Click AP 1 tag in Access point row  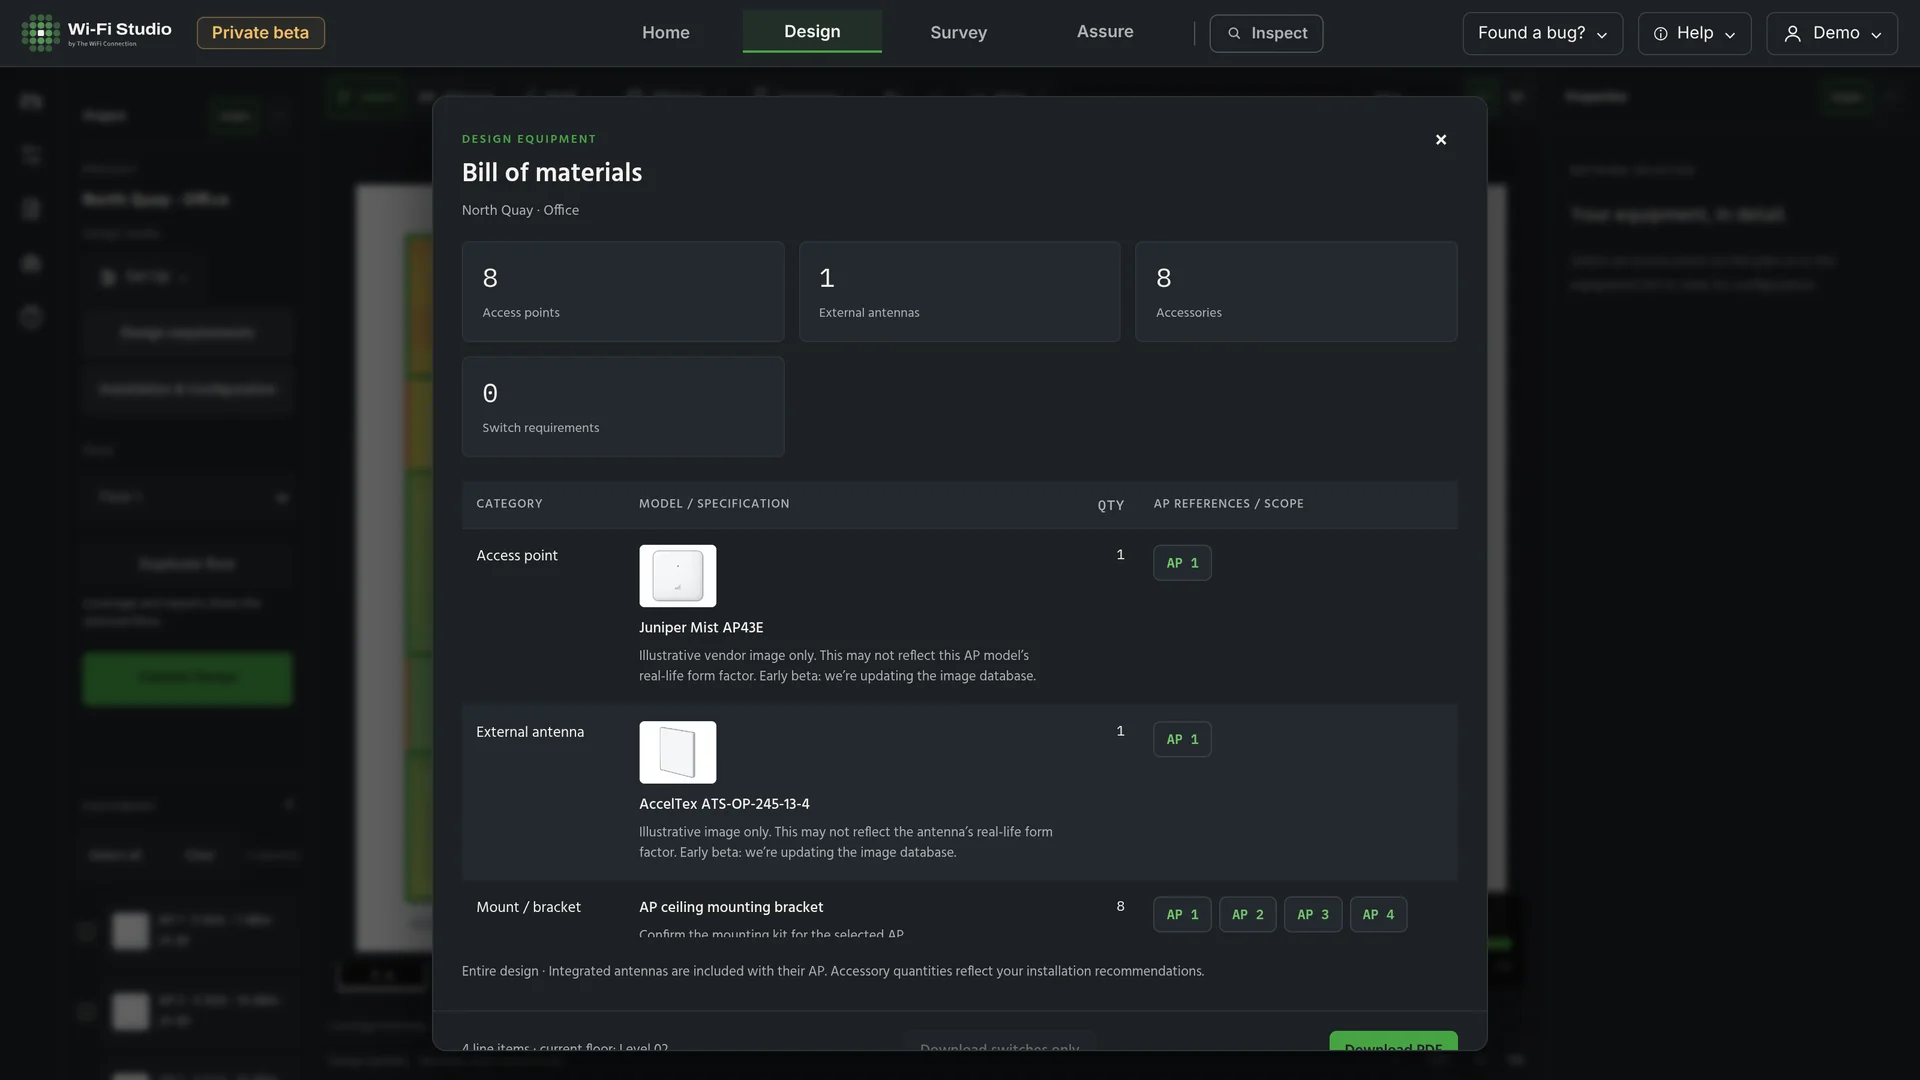pos(1182,563)
